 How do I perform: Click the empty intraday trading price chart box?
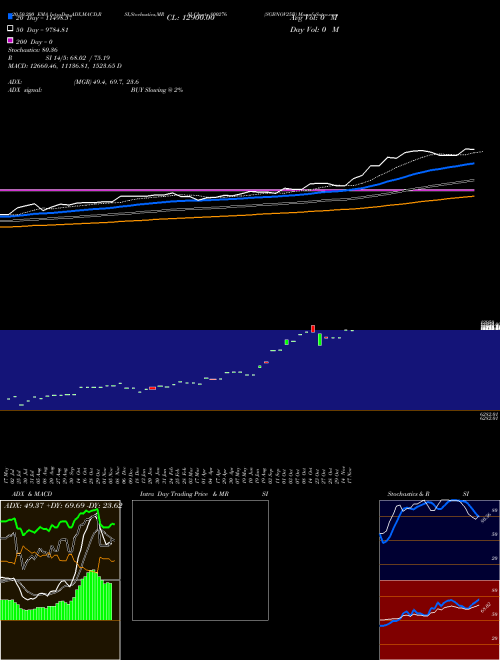click(200, 560)
